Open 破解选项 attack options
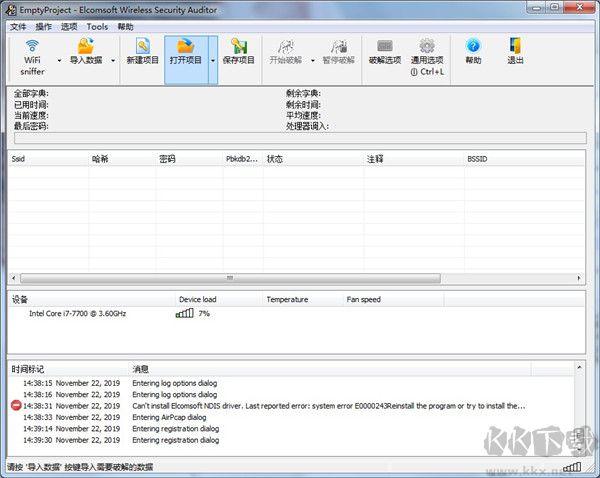600x478 pixels. click(x=385, y=52)
